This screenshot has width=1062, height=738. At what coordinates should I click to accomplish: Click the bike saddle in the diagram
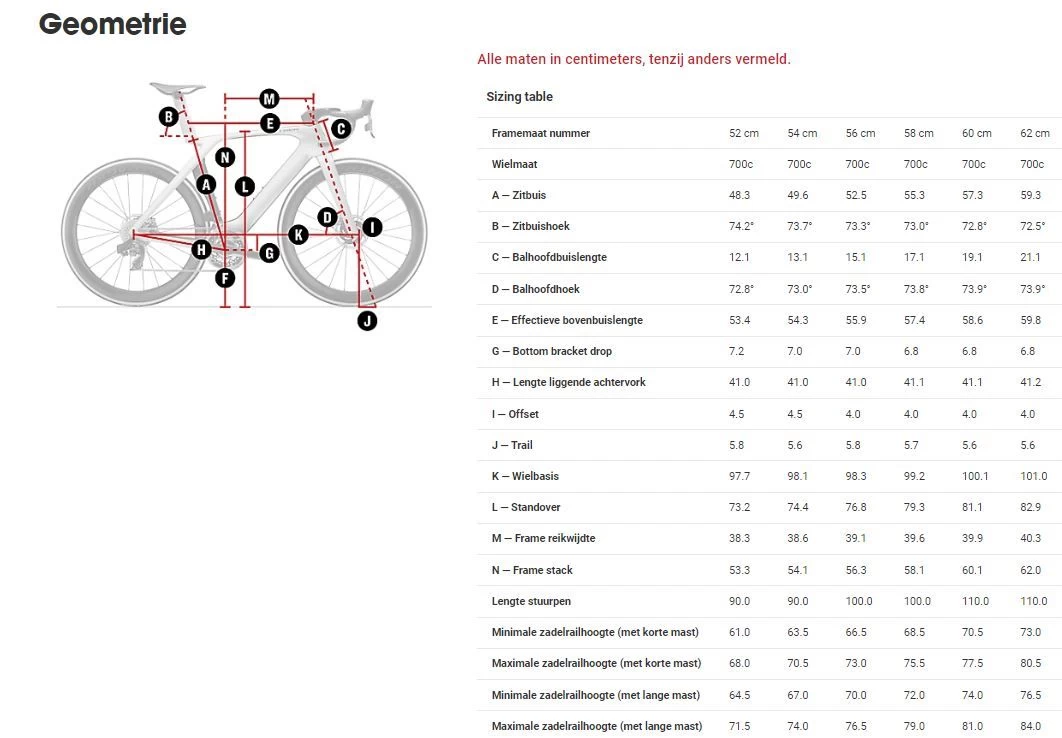click(x=178, y=89)
